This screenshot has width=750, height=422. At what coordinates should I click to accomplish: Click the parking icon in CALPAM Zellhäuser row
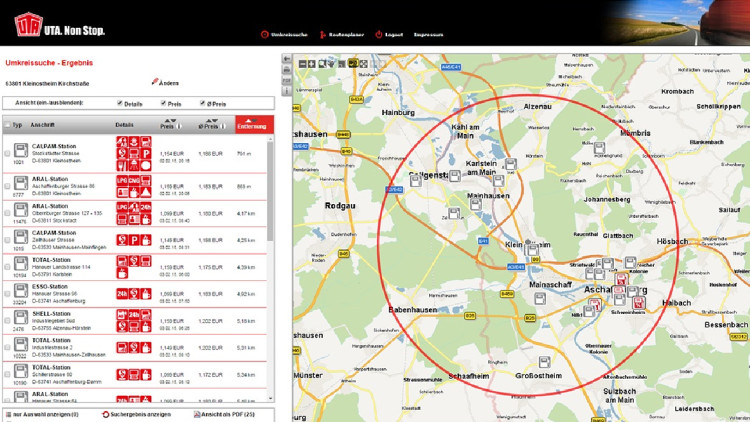[x=134, y=240]
